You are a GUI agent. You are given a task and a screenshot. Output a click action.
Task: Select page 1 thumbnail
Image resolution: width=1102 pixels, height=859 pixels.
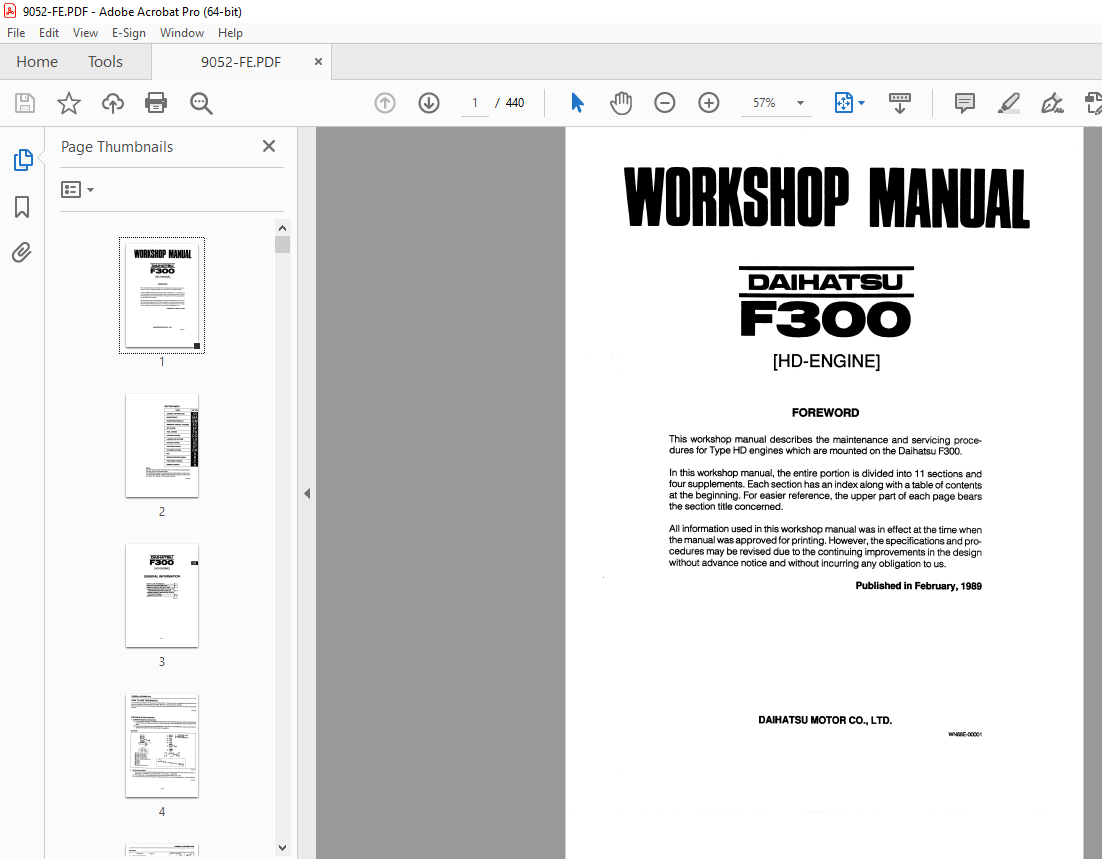(162, 295)
